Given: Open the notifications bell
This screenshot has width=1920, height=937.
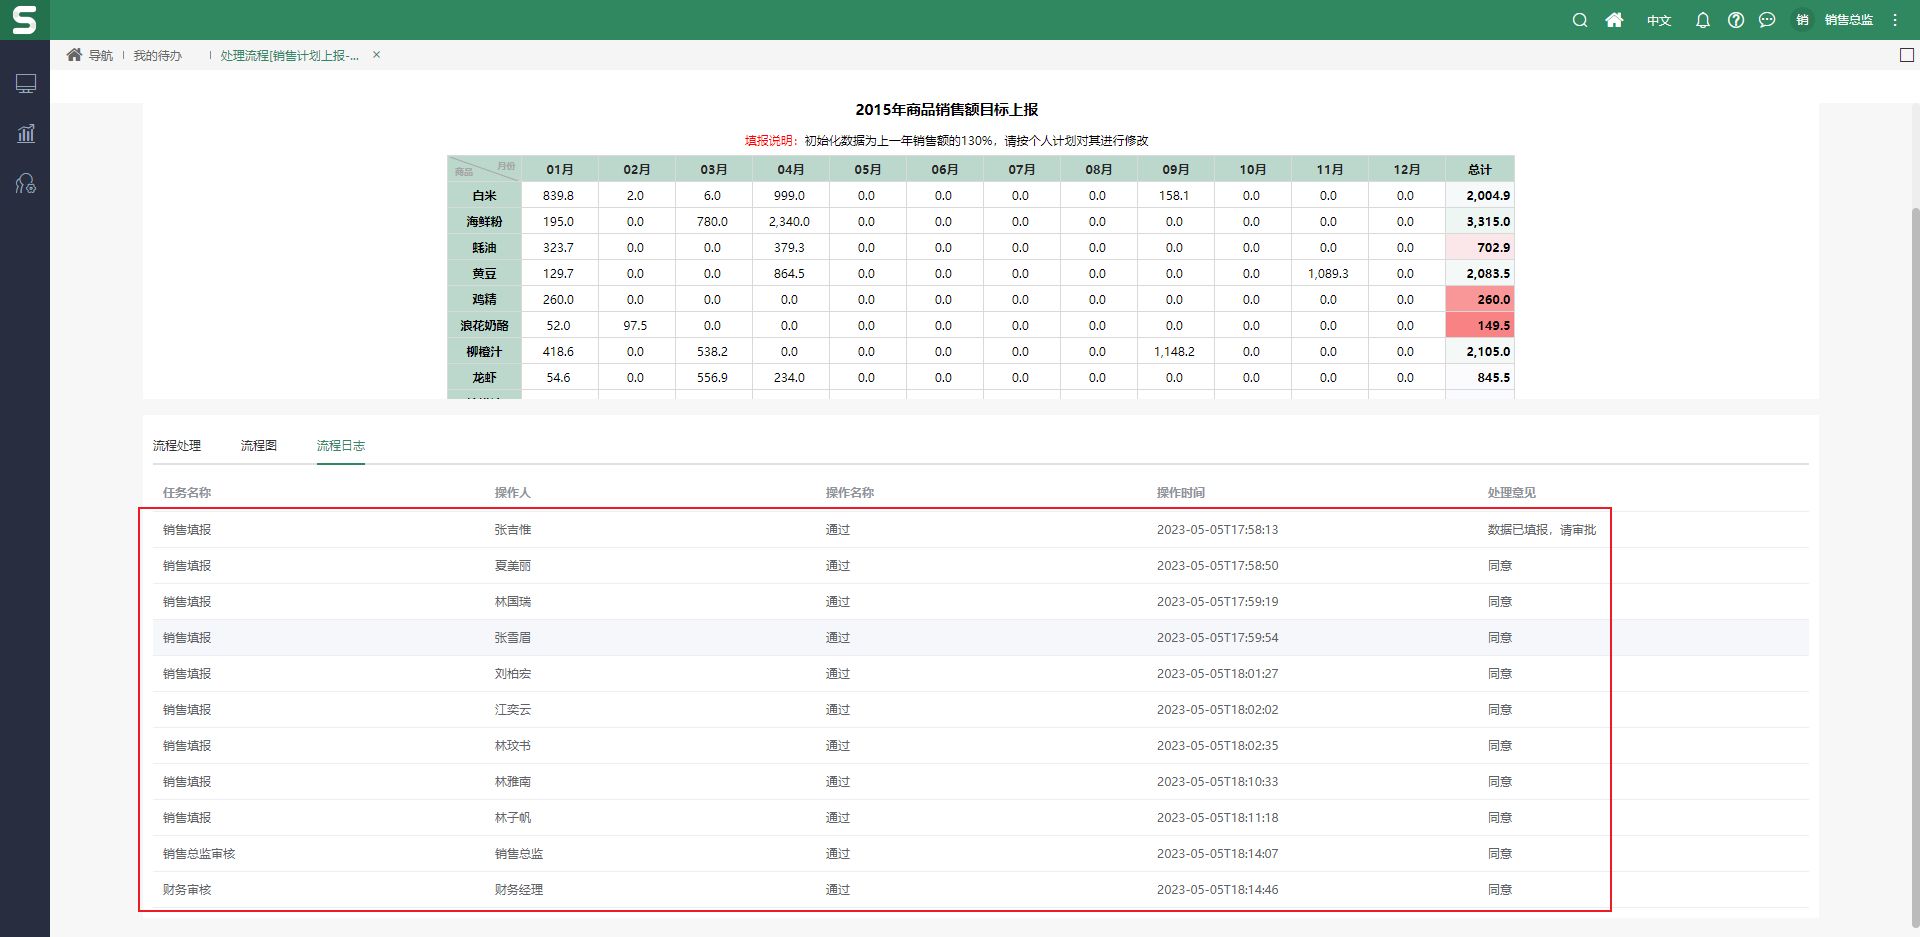Looking at the screenshot, I should coord(1702,20).
